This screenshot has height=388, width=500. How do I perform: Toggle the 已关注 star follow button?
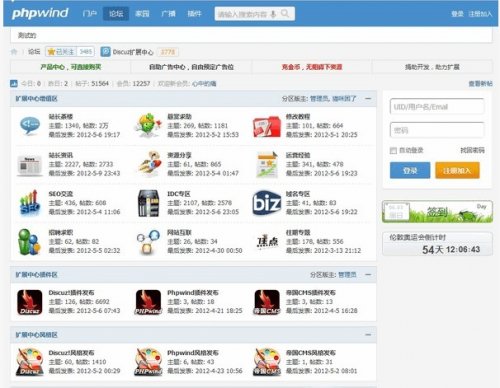61,52
